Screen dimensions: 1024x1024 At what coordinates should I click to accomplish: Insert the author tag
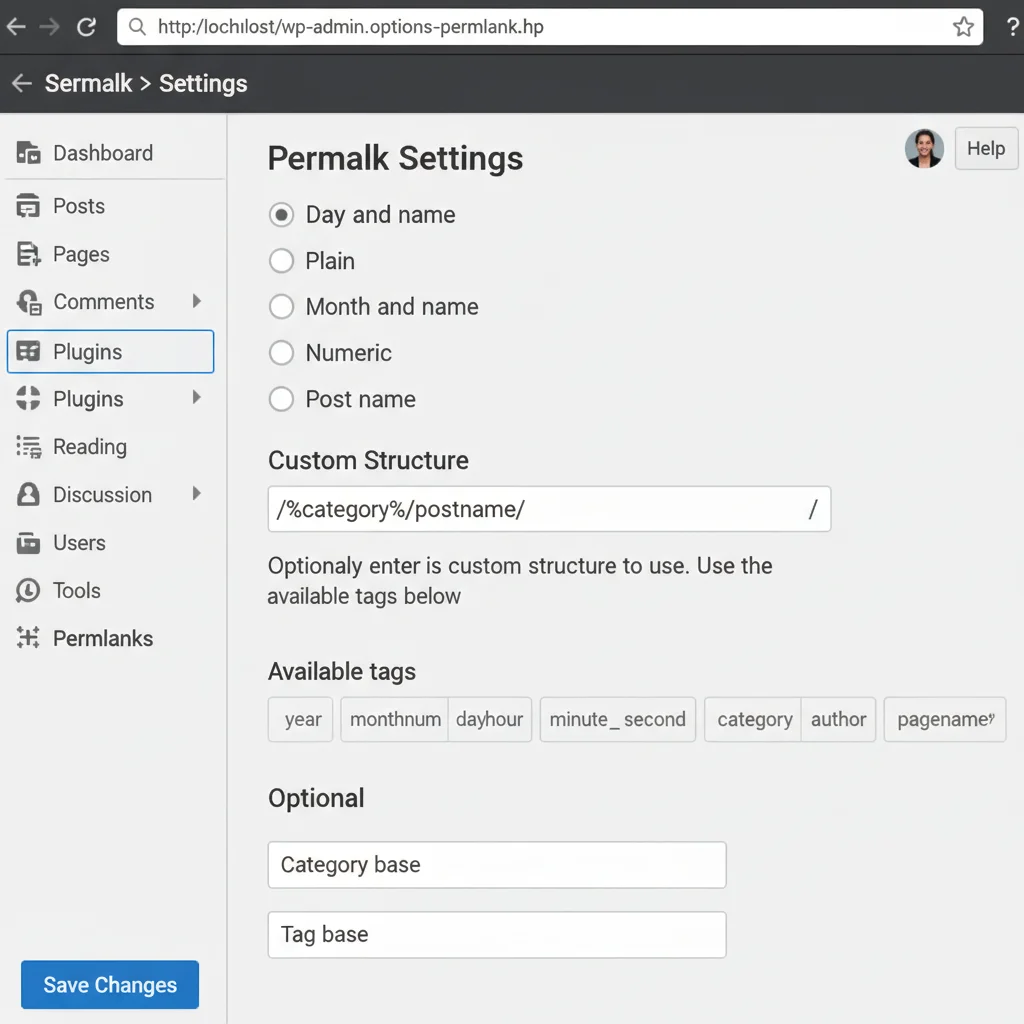pyautogui.click(x=839, y=719)
